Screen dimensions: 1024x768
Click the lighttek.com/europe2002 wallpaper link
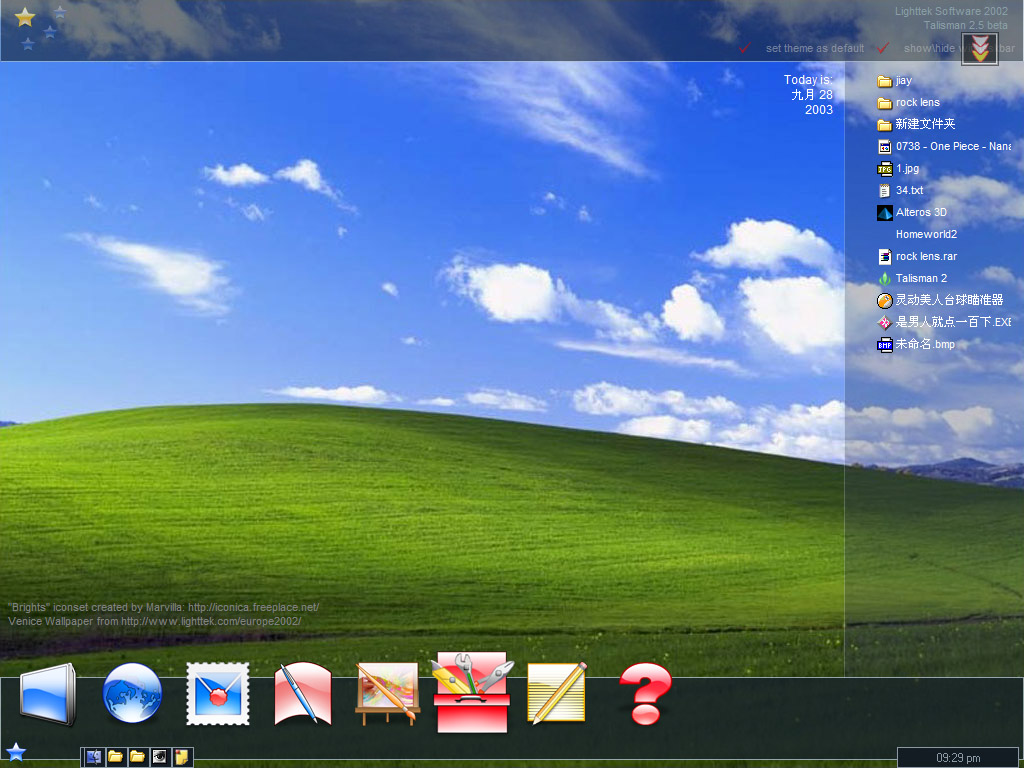point(211,621)
